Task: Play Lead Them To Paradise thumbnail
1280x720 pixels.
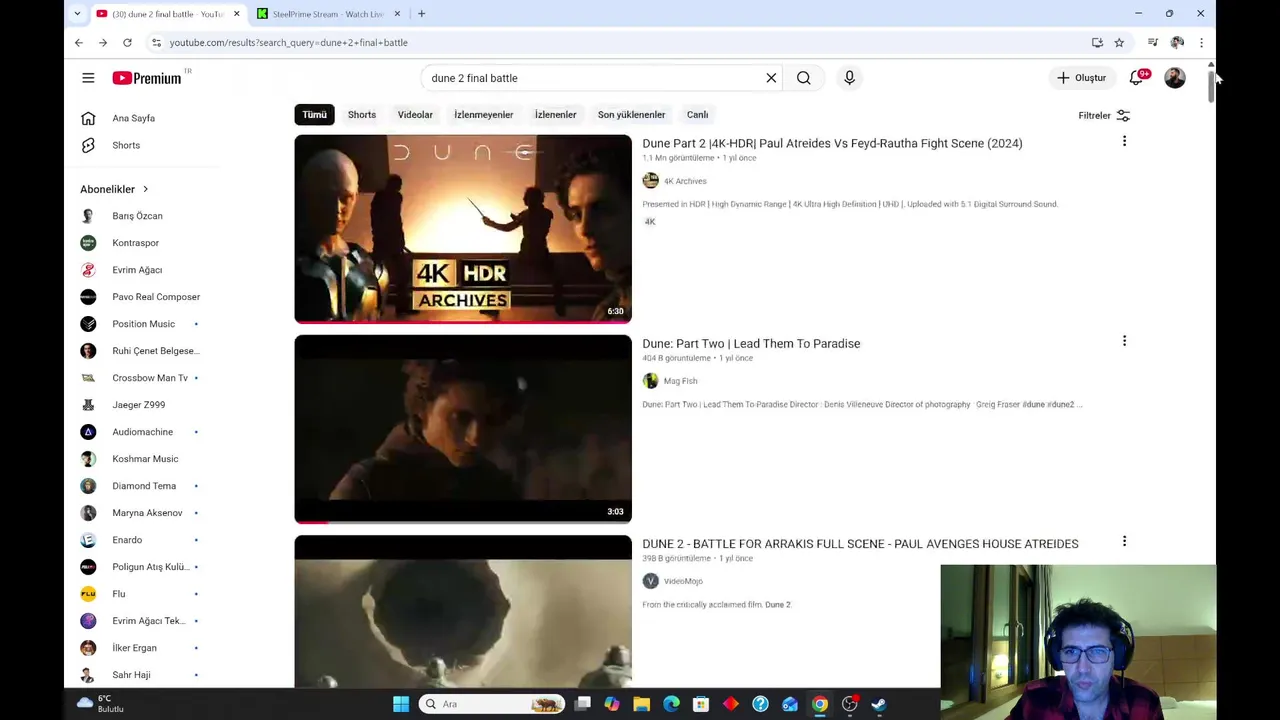Action: point(463,429)
